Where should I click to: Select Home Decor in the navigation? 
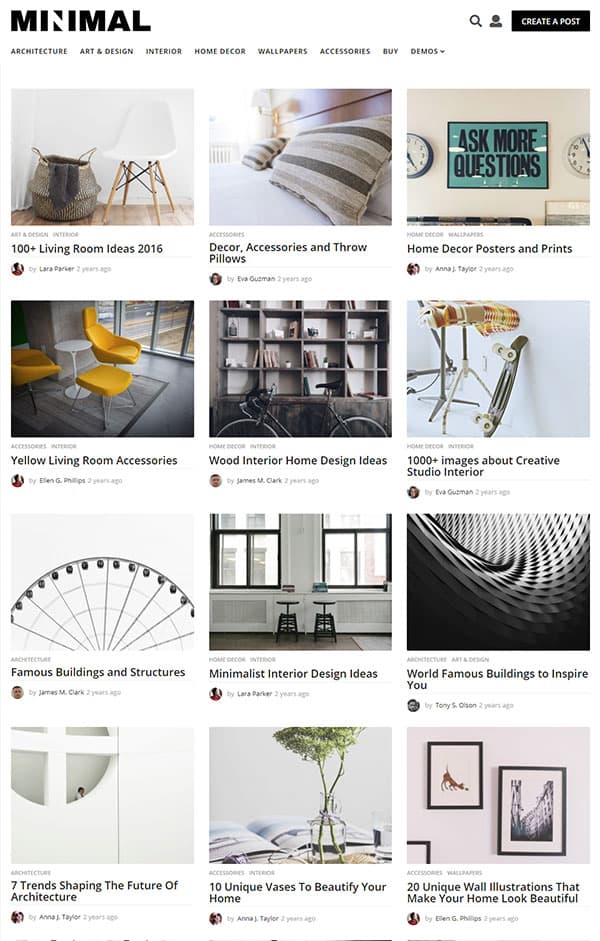click(x=220, y=52)
